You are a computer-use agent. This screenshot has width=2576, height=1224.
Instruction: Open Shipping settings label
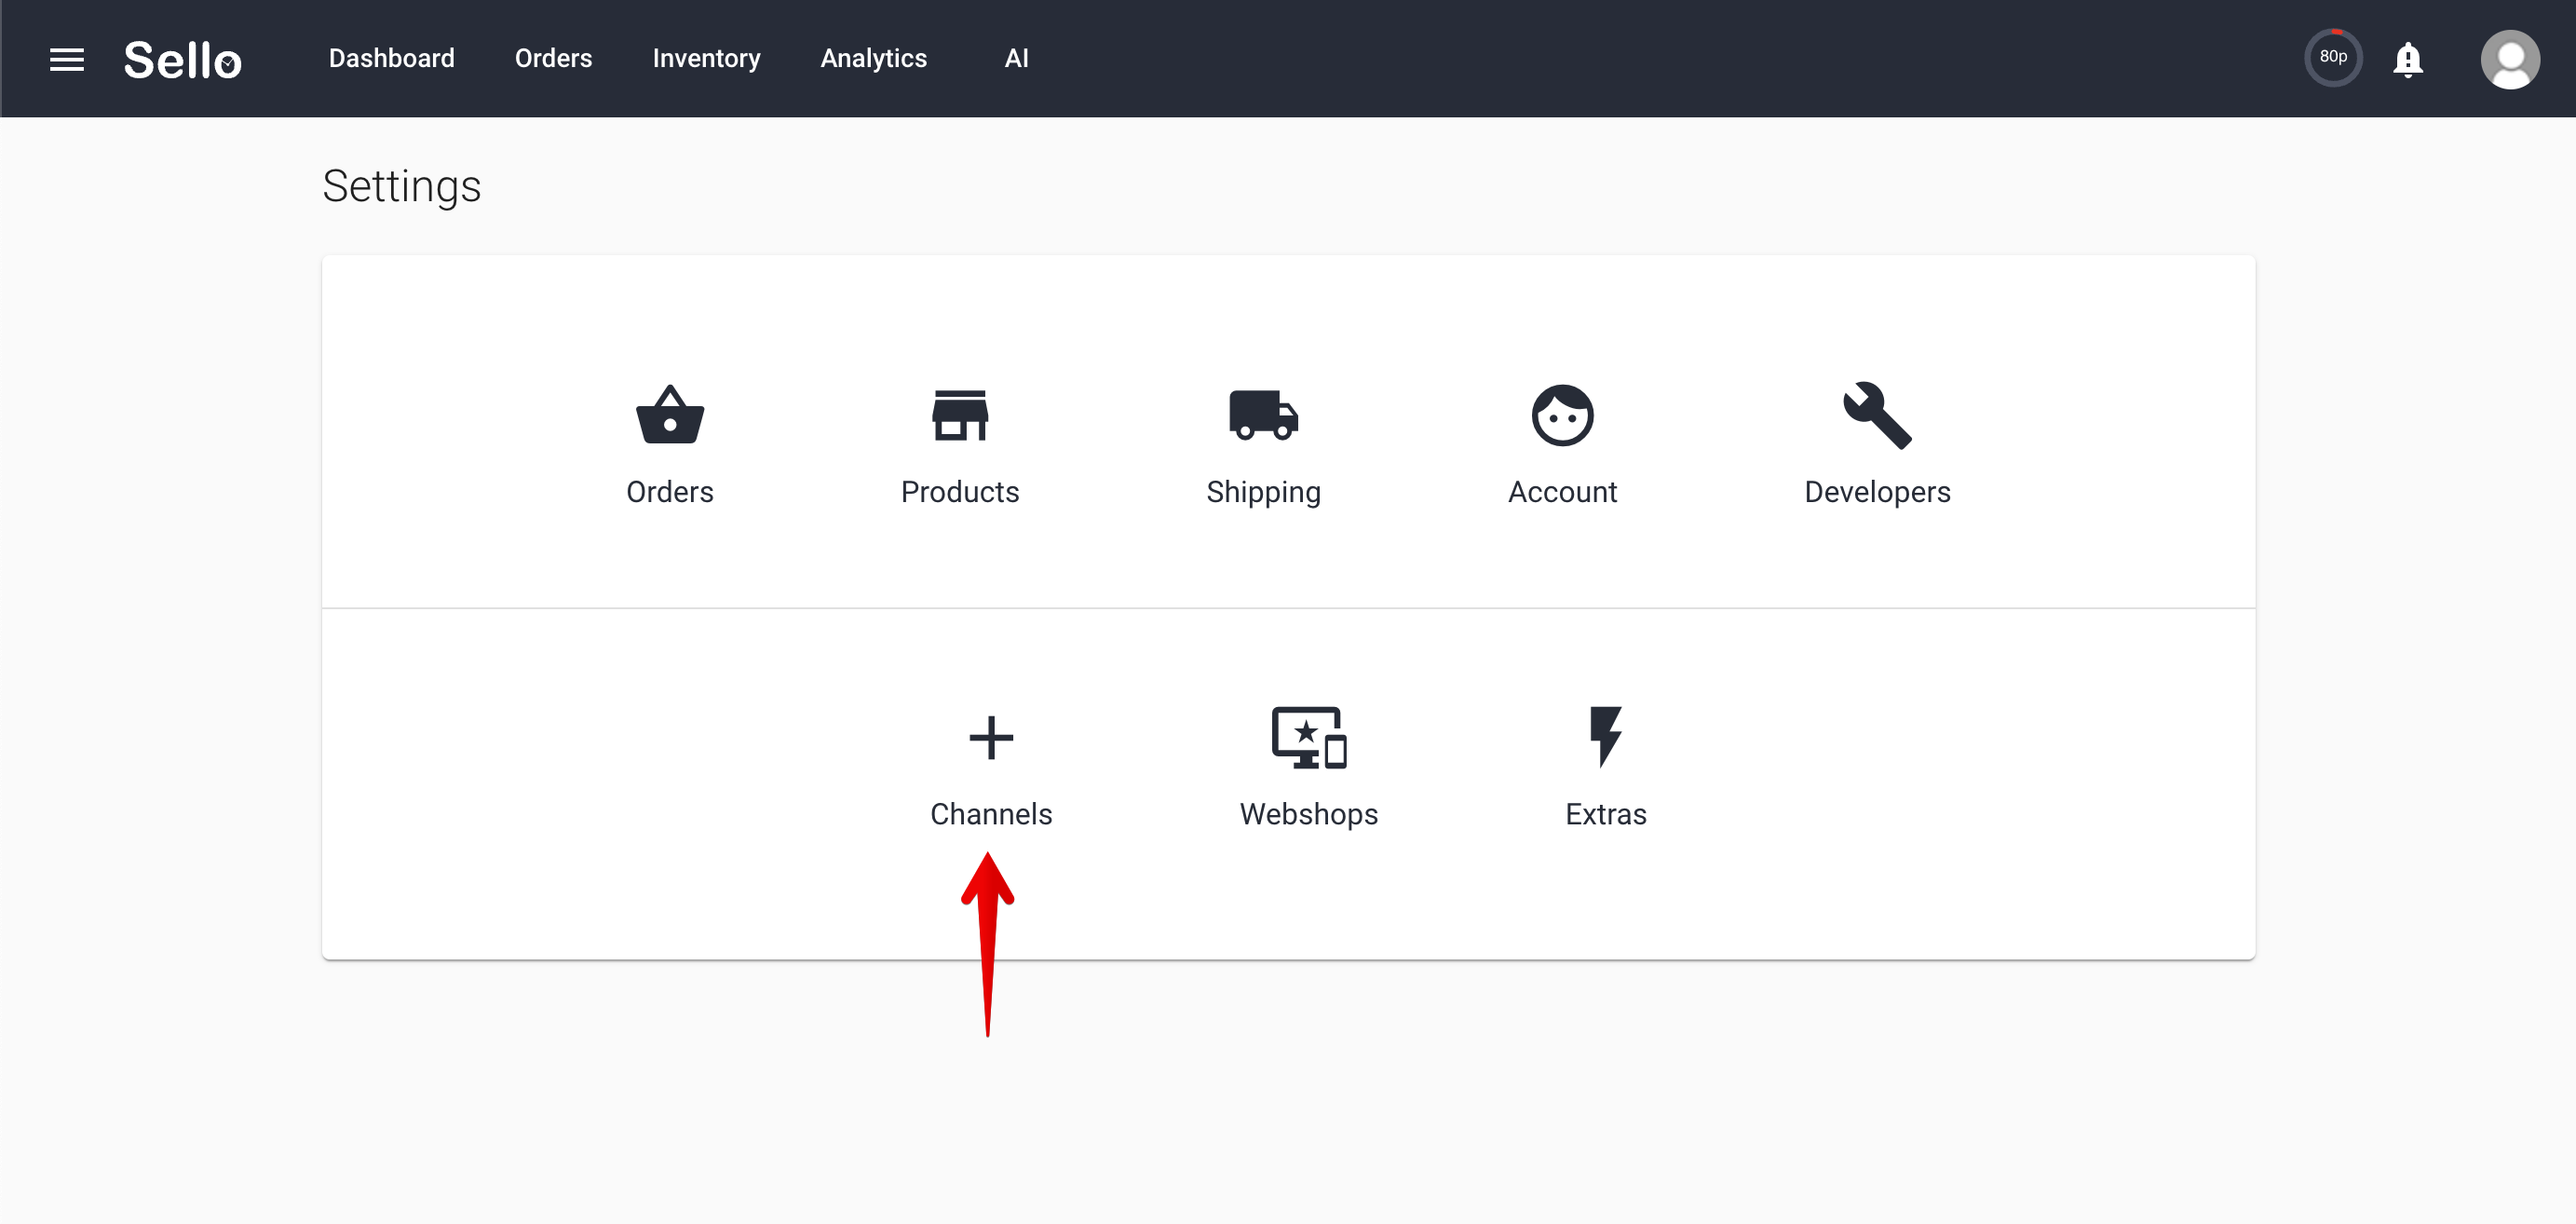[1263, 492]
